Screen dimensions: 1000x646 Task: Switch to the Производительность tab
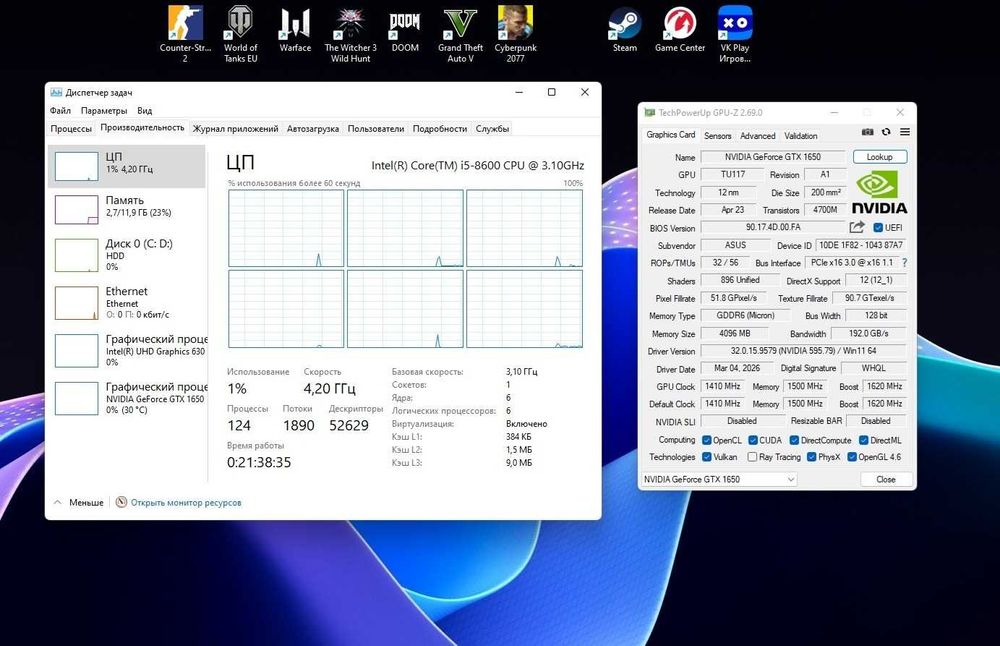142,128
